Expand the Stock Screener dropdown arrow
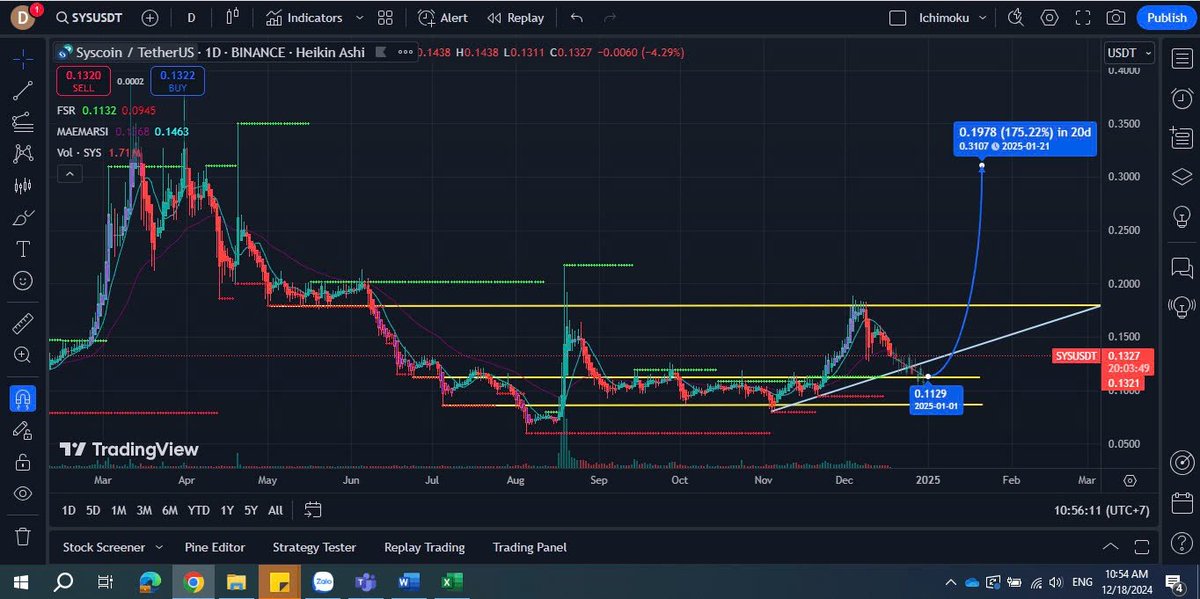1200x599 pixels. (158, 548)
